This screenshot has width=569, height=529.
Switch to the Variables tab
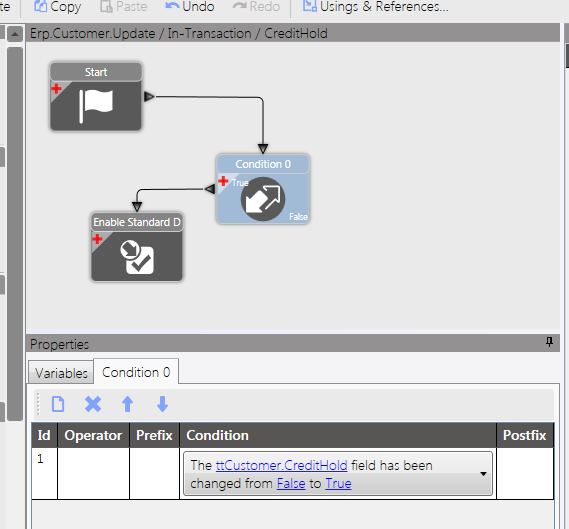(61, 373)
